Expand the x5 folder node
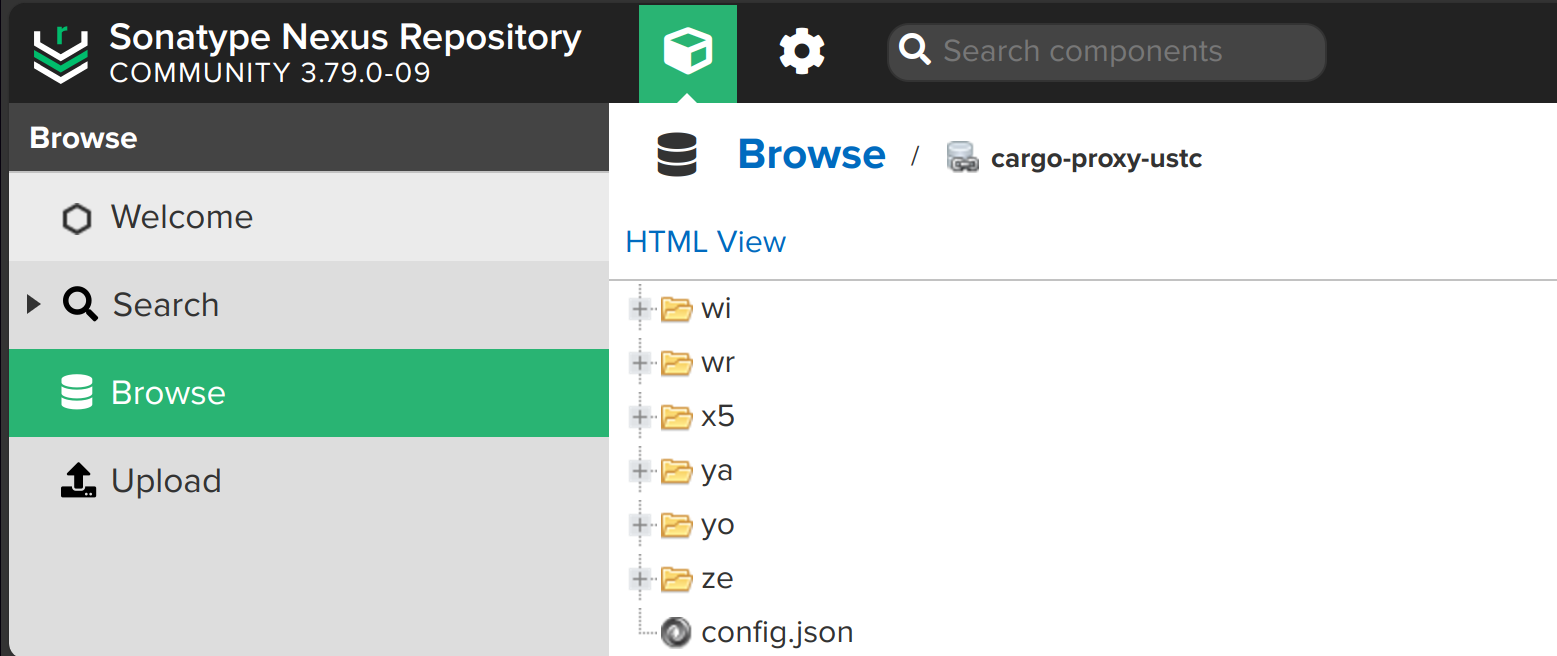Viewport: 1557px width, 656px height. (640, 416)
